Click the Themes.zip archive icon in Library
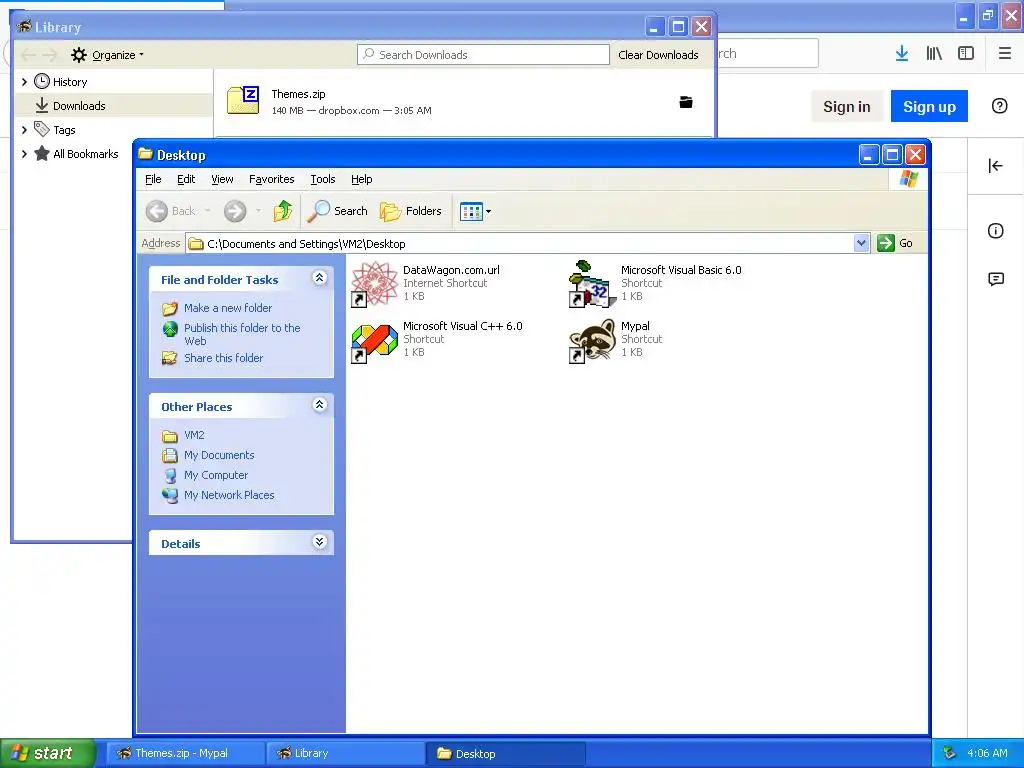 point(243,100)
